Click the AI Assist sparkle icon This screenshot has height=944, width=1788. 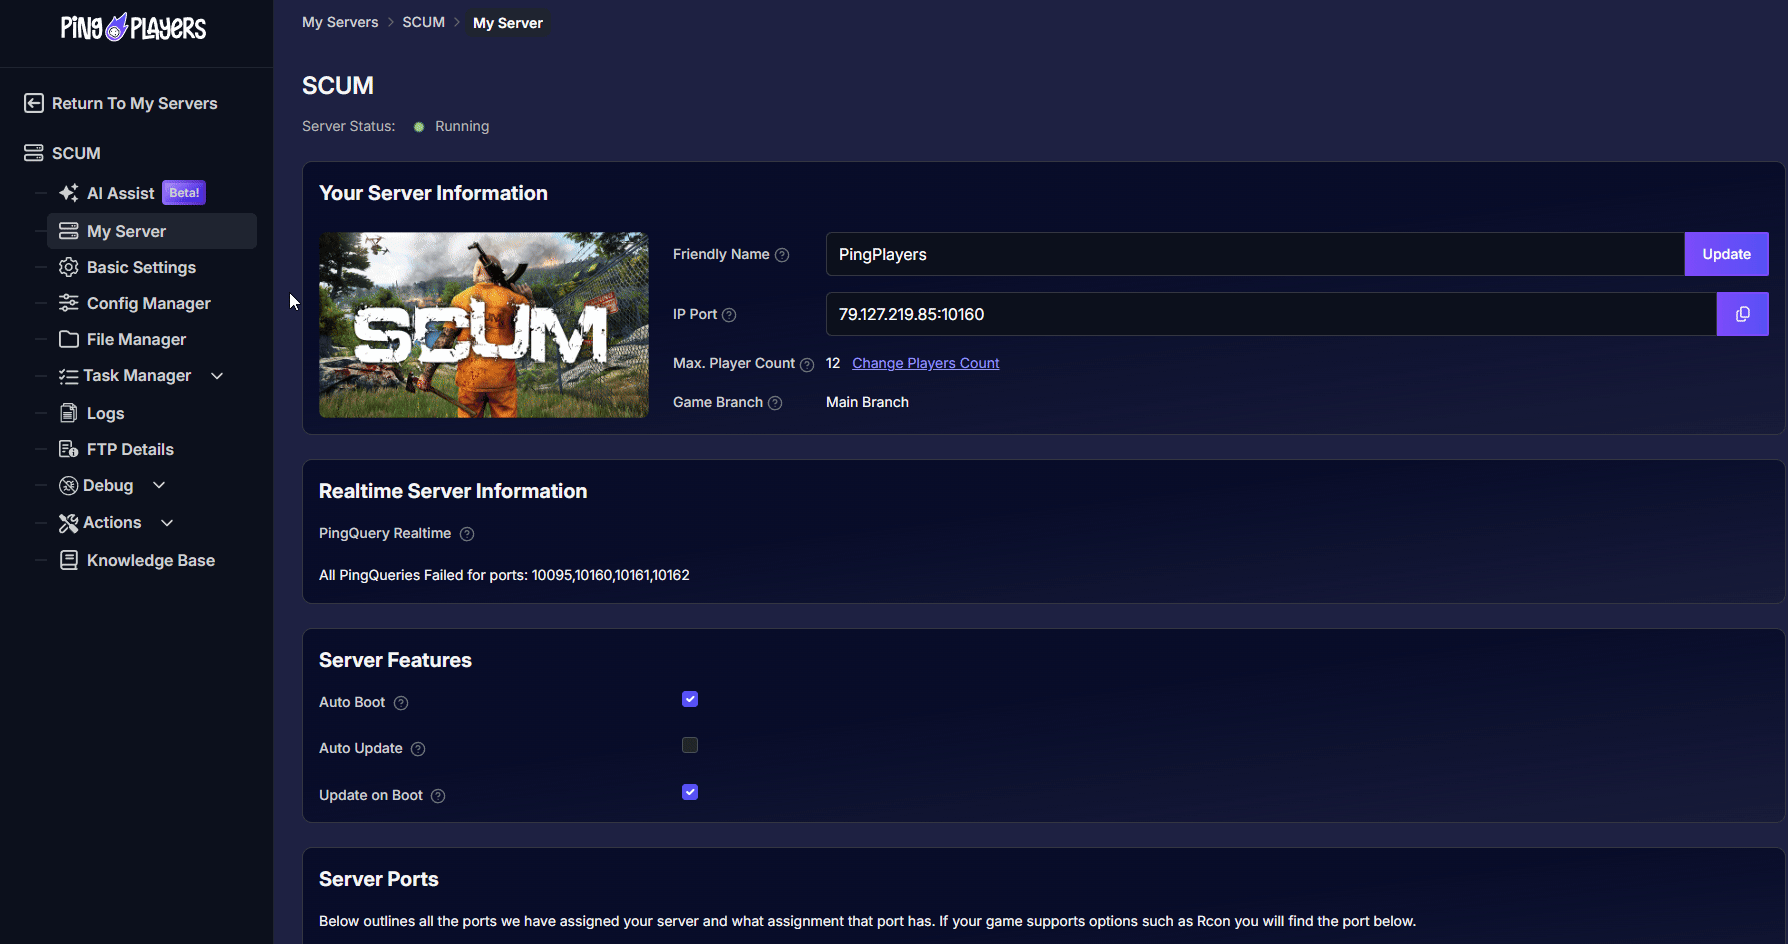pos(69,193)
